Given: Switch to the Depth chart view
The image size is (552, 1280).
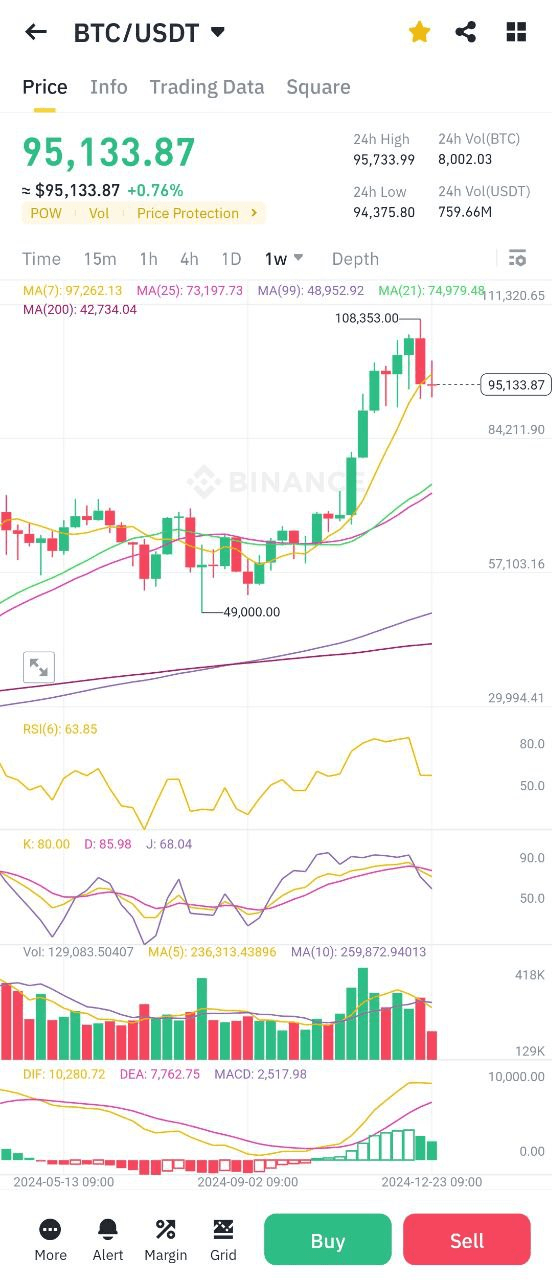Looking at the screenshot, I should [x=355, y=259].
